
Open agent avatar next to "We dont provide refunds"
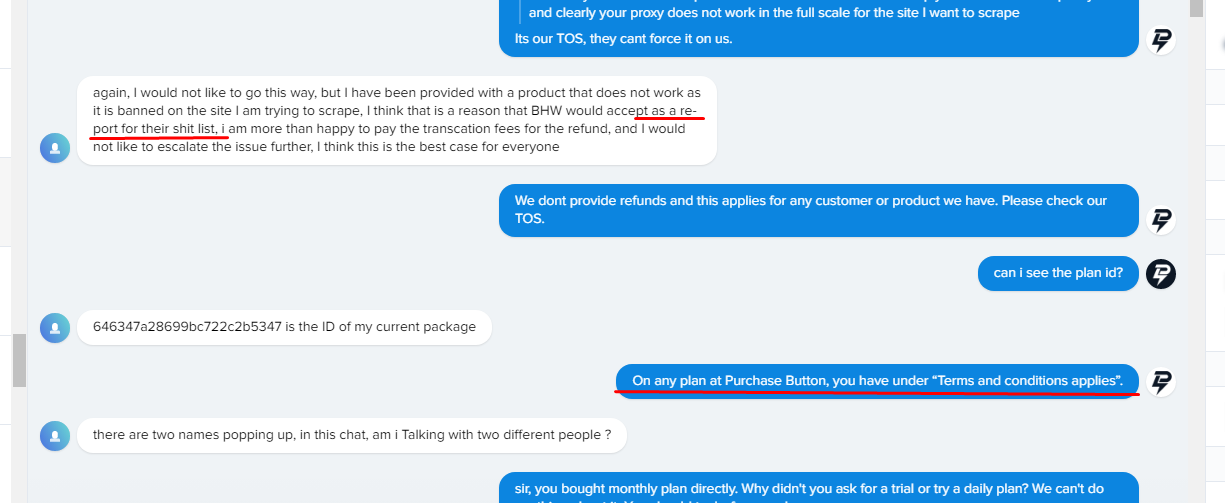[1161, 220]
